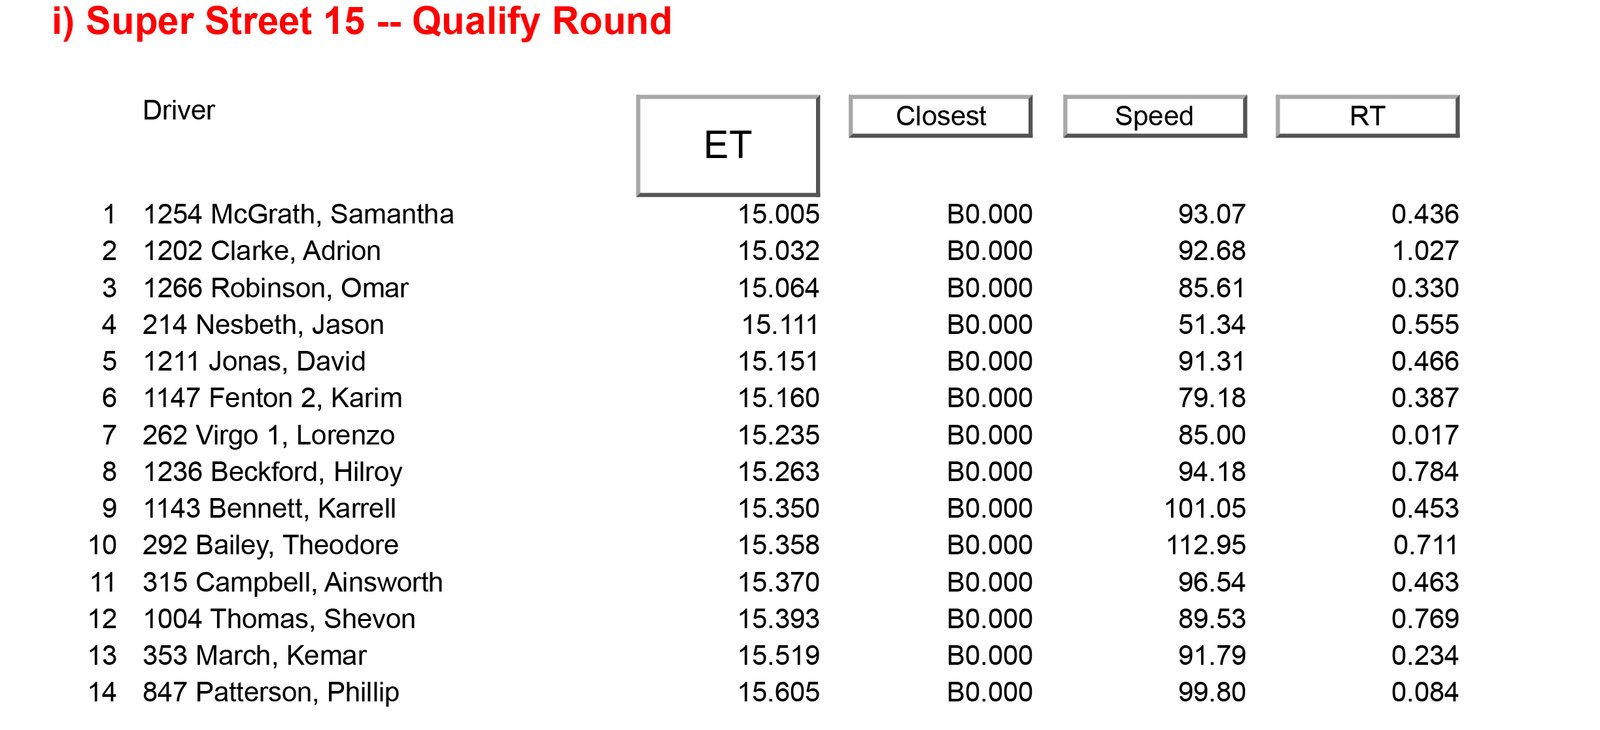Click the 99.80 speed for Patterson, Phillip
The image size is (1600, 730).
pyautogui.click(x=1212, y=692)
